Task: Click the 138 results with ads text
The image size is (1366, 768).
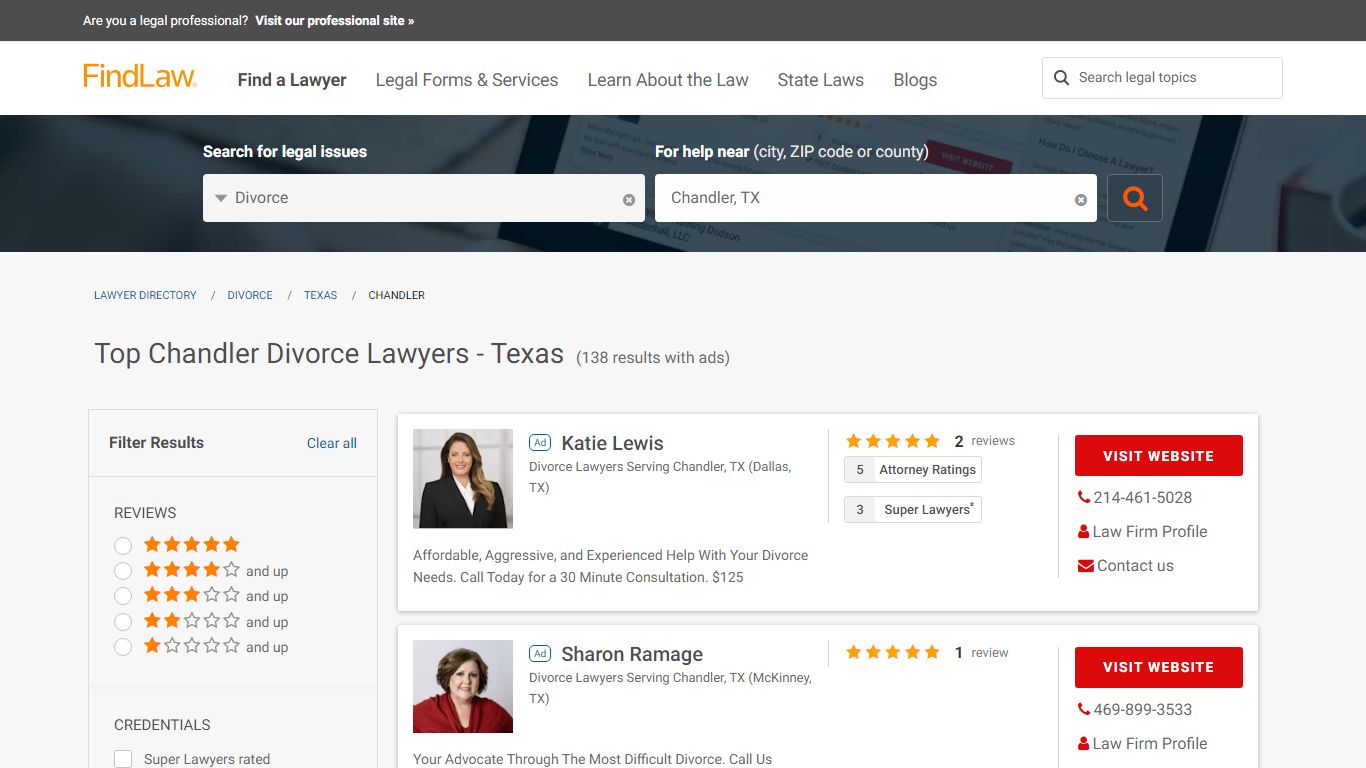Action: pyautogui.click(x=653, y=357)
